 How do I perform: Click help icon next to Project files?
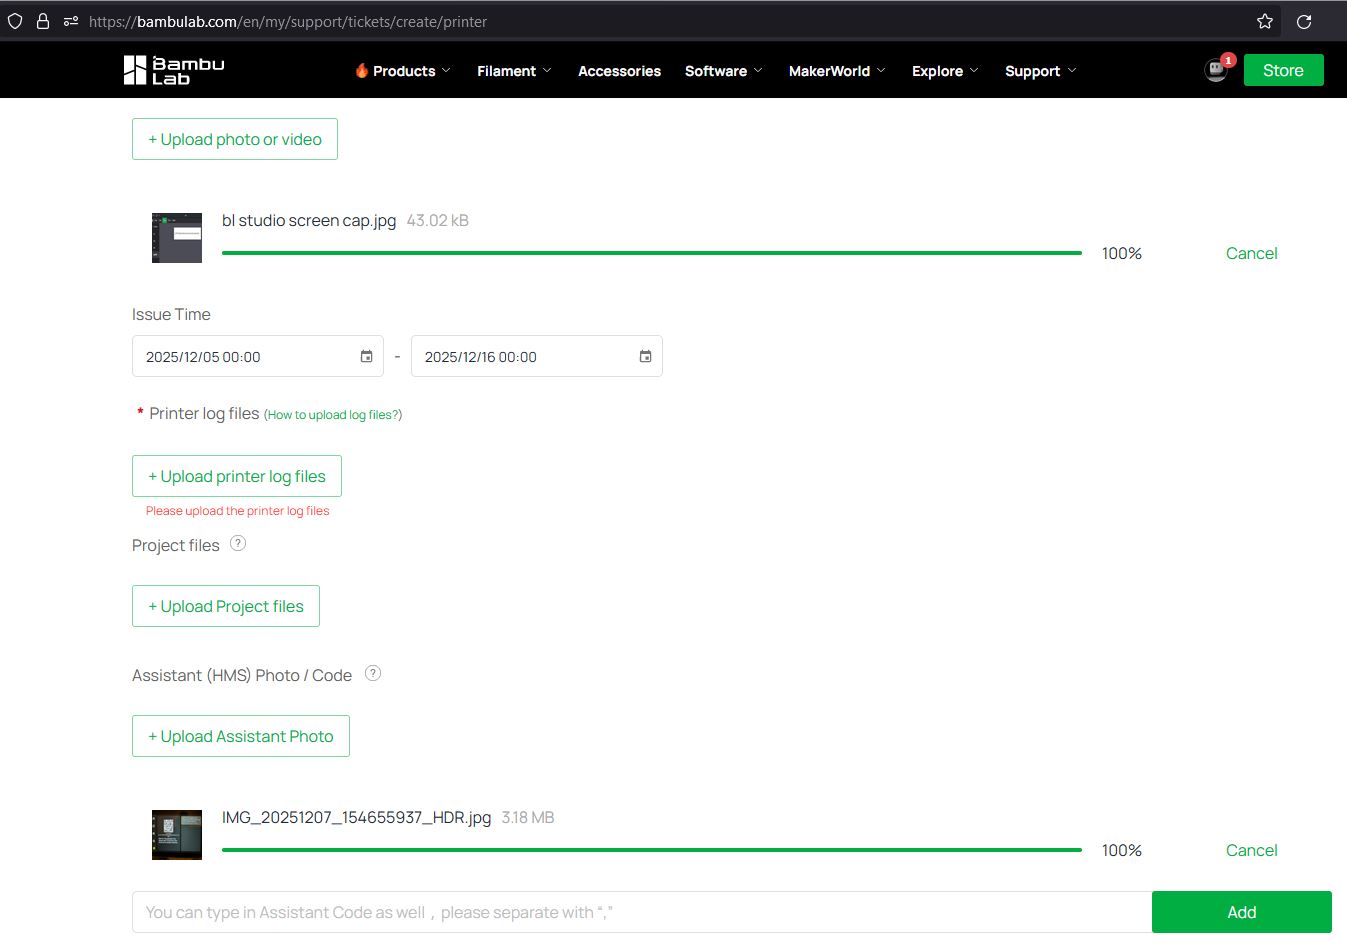(238, 544)
